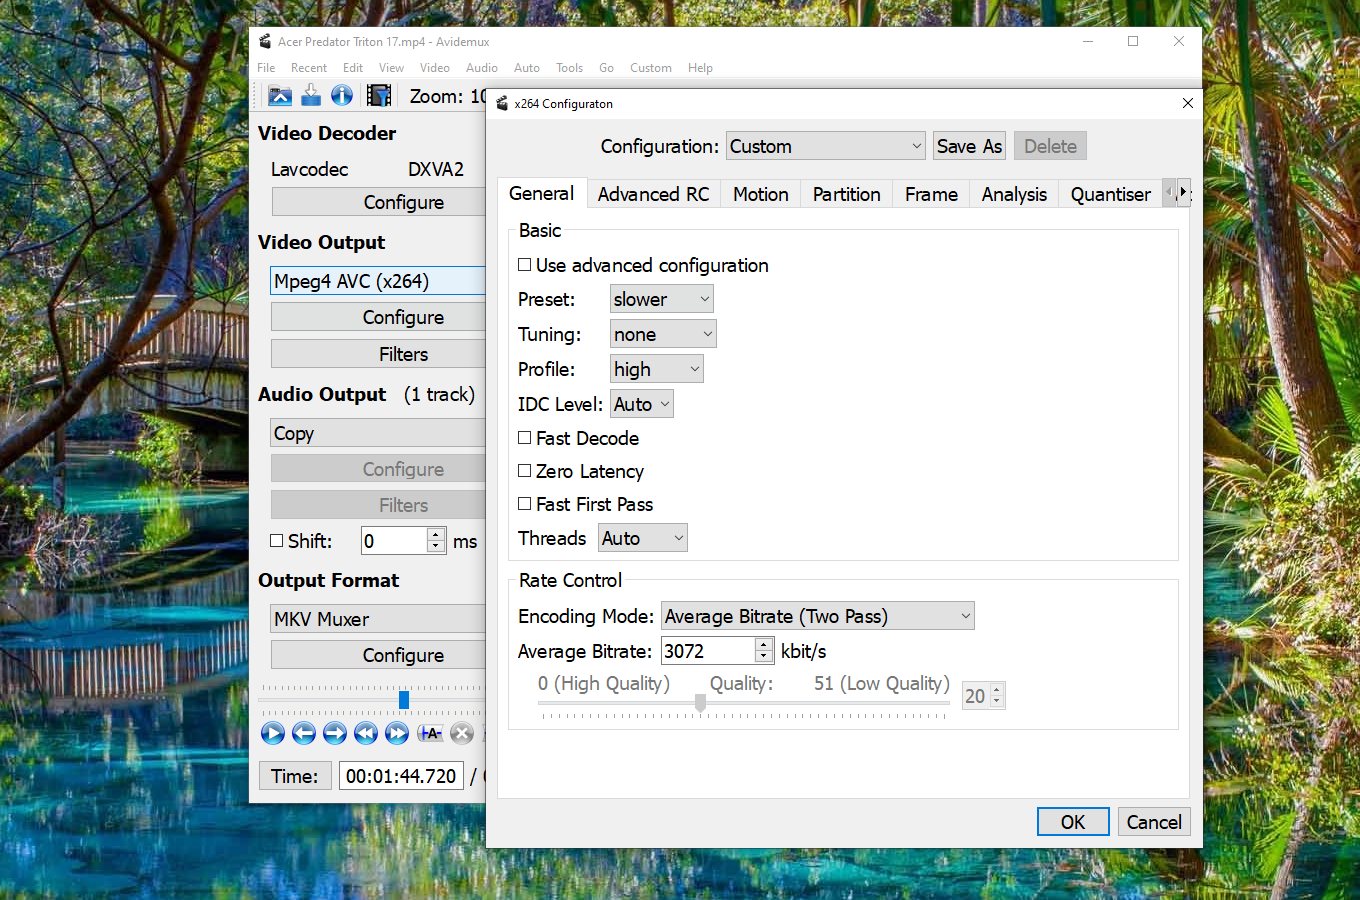The height and width of the screenshot is (900, 1360).
Task: Tick the Fast Decode checkbox
Action: click(x=525, y=438)
